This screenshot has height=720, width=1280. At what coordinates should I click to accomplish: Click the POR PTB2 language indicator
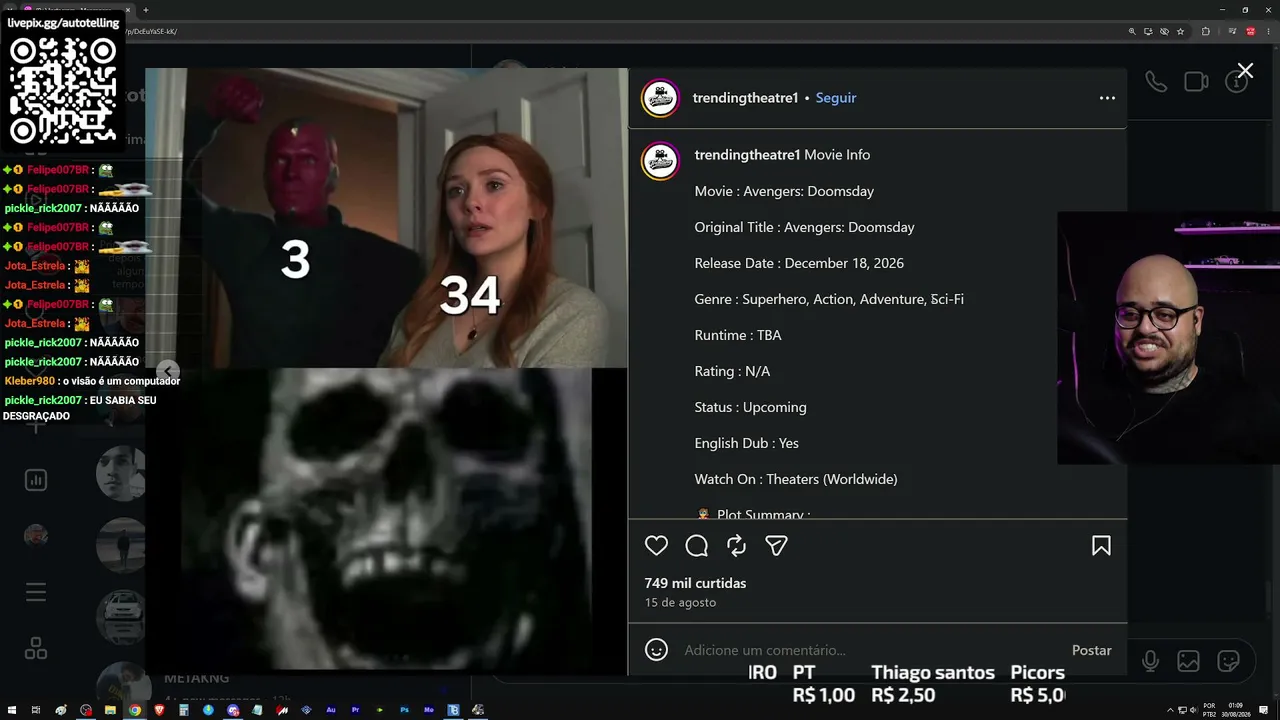coord(1210,710)
